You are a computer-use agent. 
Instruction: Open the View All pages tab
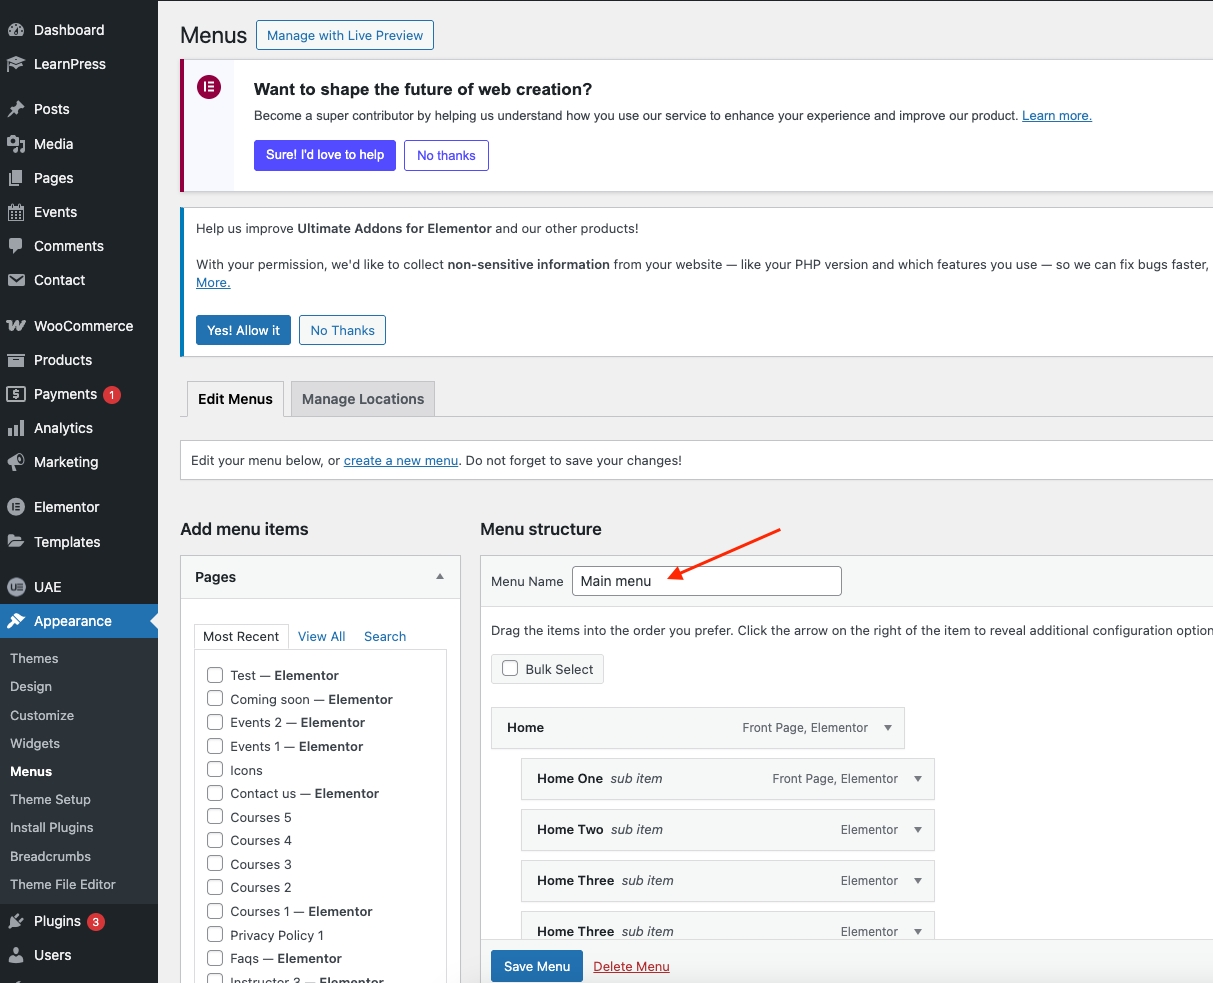[x=321, y=636]
